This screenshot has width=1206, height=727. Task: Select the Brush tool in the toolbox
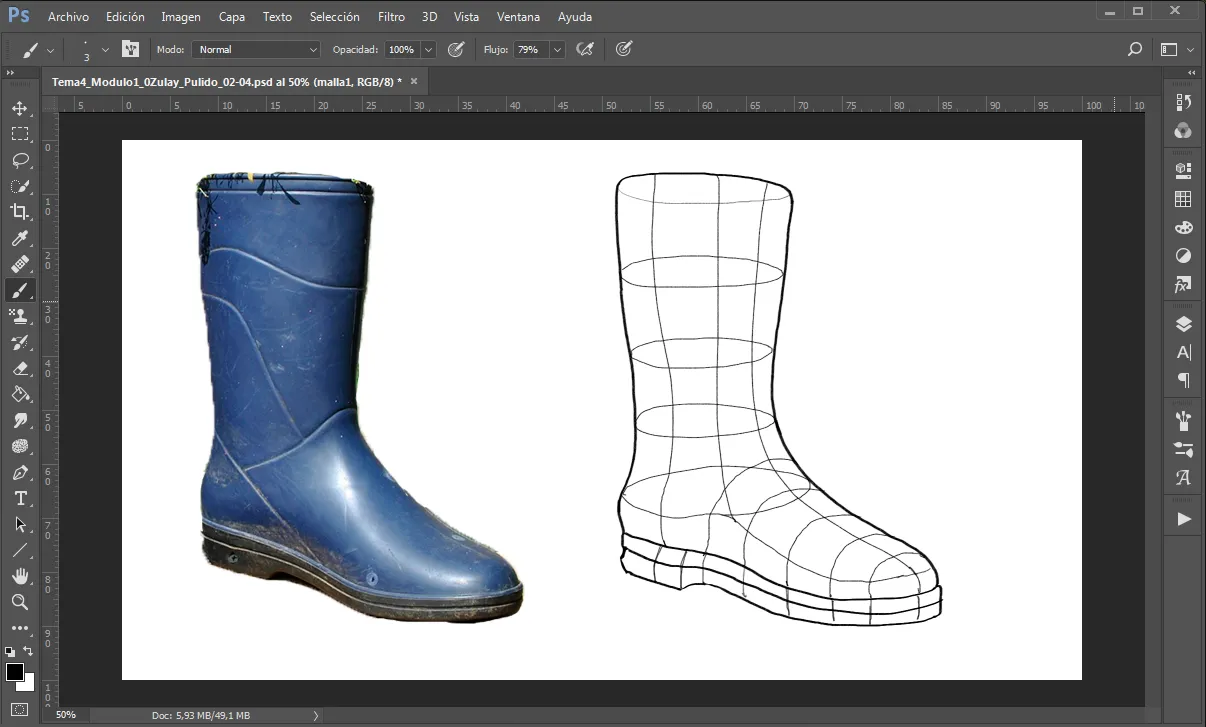click(x=20, y=290)
